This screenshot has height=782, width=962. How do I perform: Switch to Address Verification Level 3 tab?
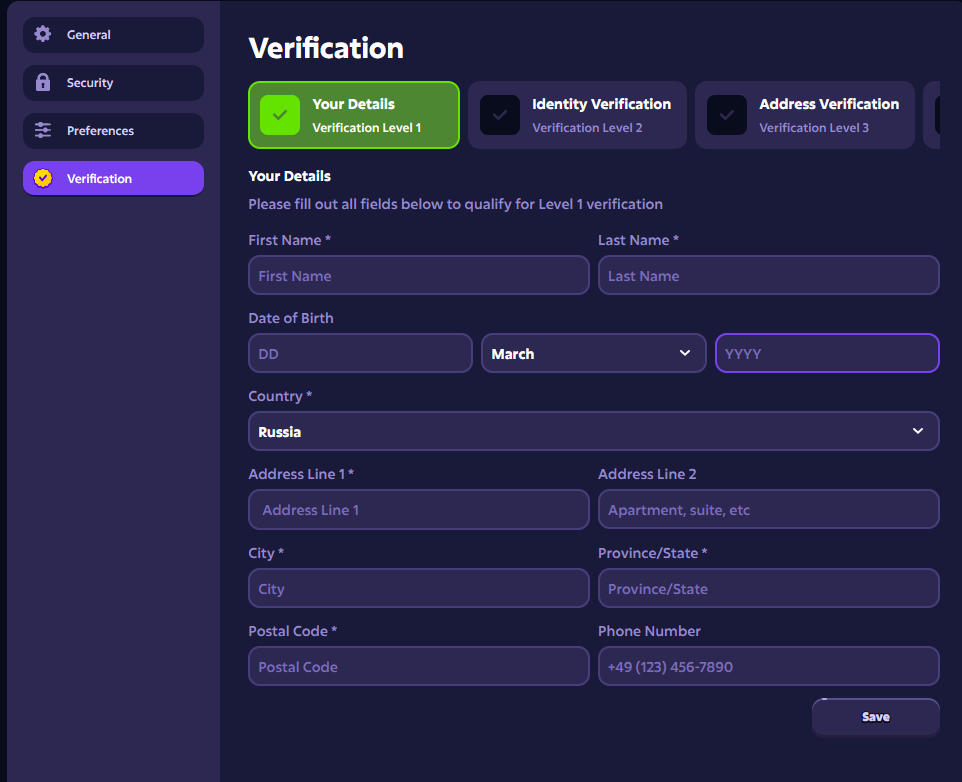click(x=804, y=115)
